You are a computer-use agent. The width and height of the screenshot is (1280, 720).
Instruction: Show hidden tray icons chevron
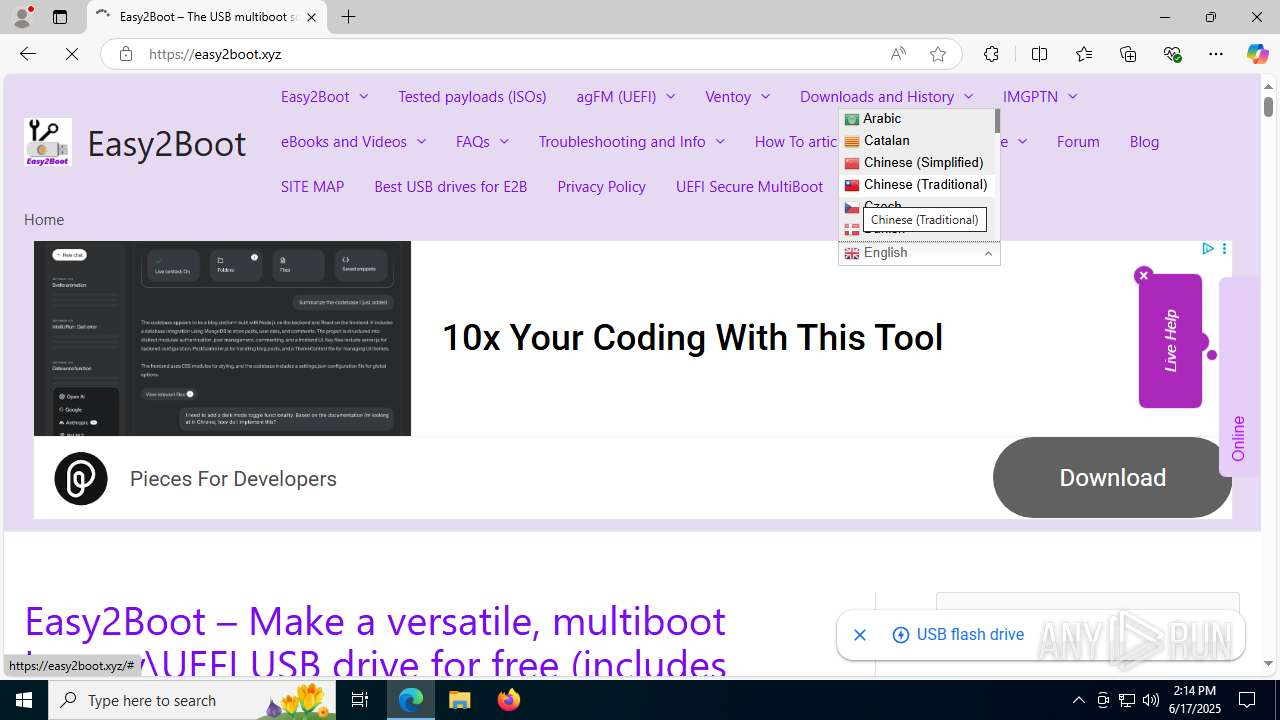pos(1078,700)
